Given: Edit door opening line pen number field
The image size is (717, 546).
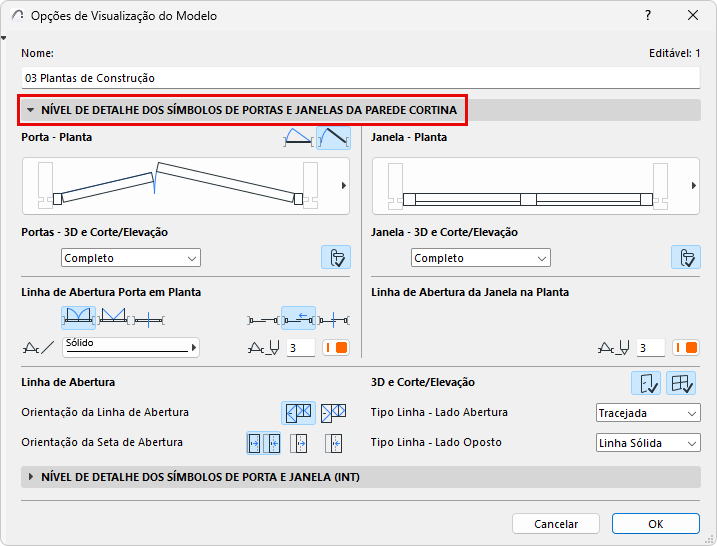Looking at the screenshot, I should pyautogui.click(x=301, y=348).
